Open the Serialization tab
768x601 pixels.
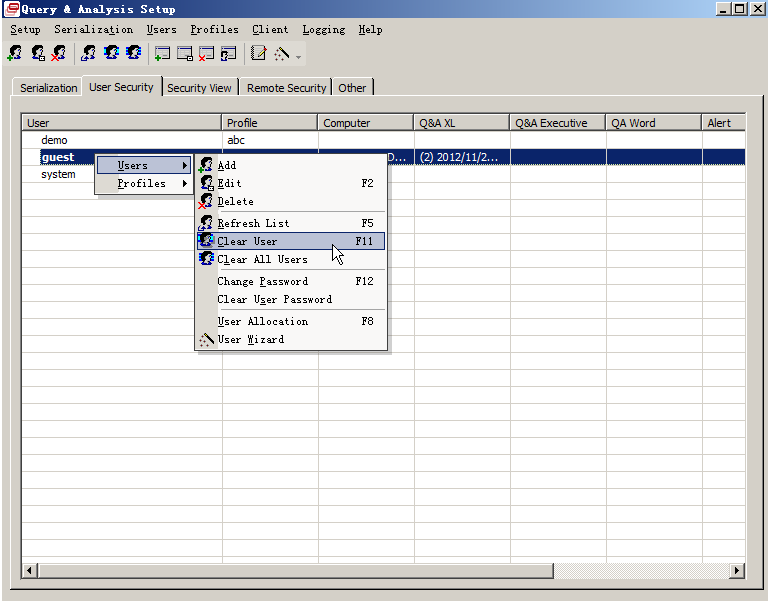click(48, 88)
